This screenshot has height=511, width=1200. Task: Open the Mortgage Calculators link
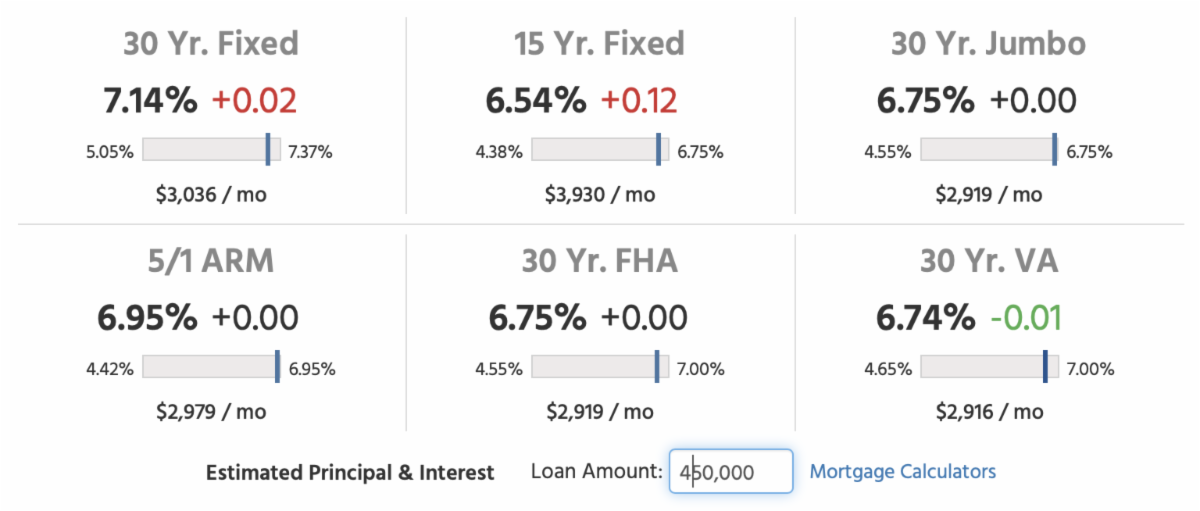coord(902,471)
